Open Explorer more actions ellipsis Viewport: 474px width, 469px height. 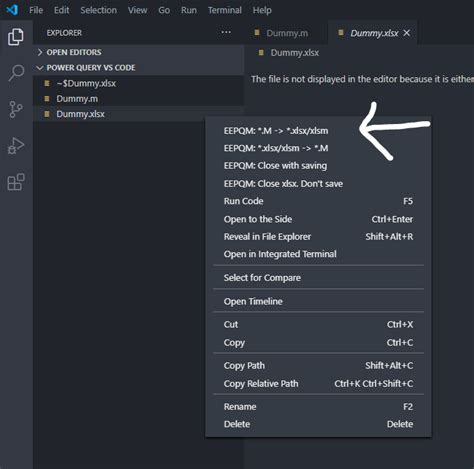tap(226, 32)
